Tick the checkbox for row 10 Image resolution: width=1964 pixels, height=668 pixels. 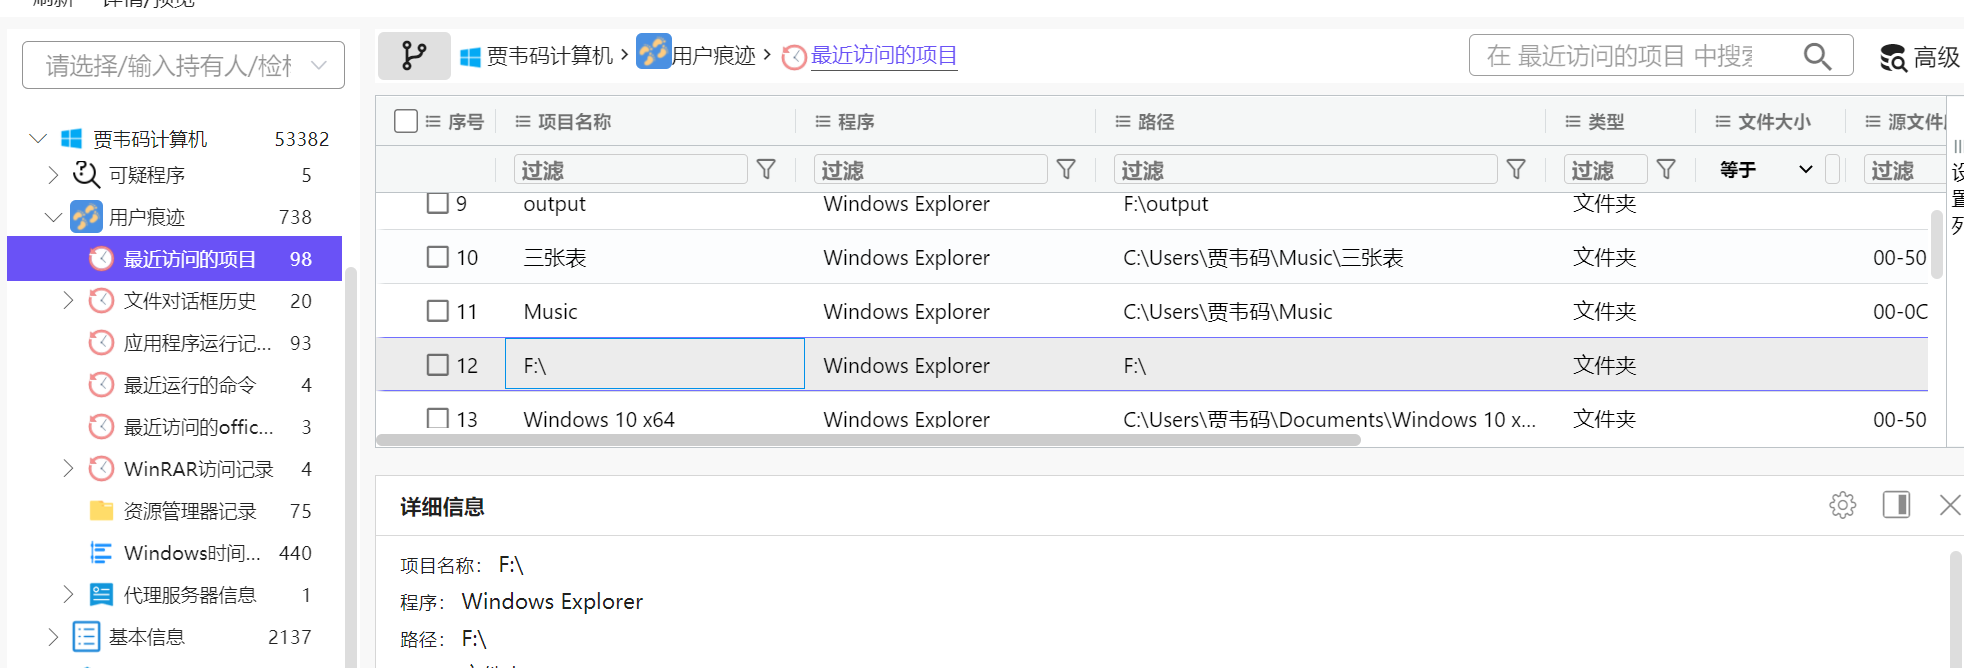pos(437,257)
